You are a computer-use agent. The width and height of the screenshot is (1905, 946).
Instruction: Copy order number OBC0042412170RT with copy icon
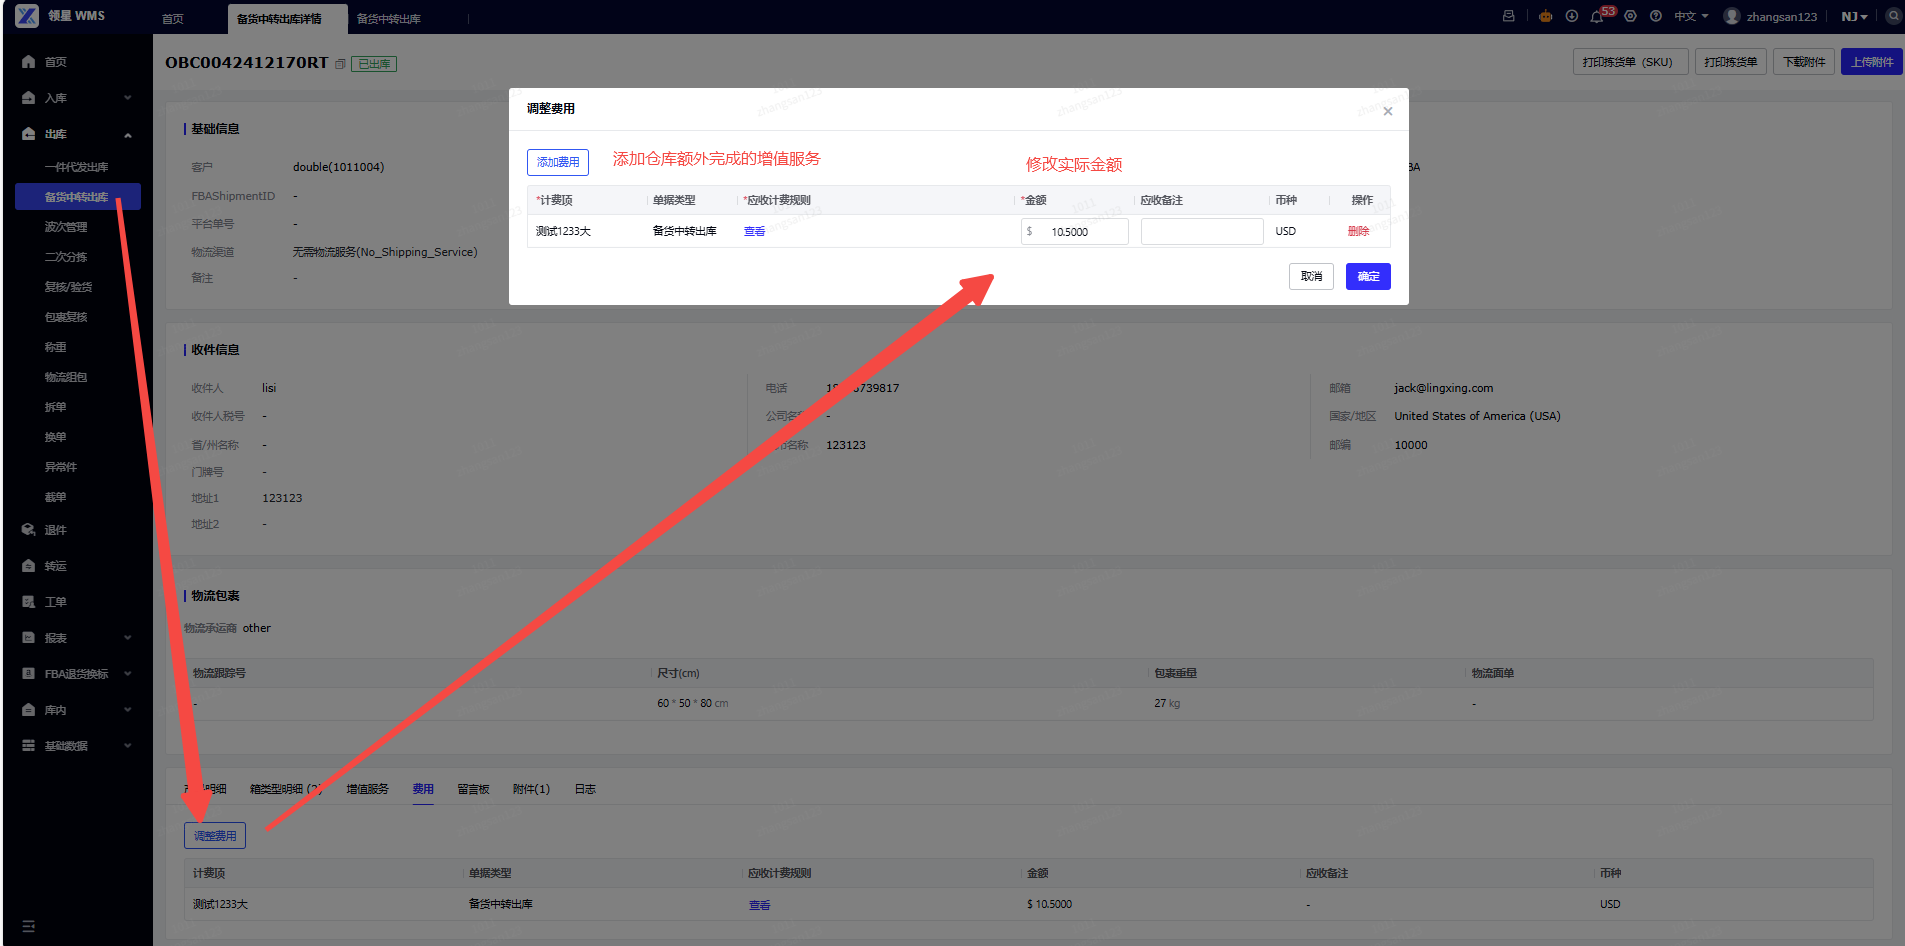(x=340, y=64)
